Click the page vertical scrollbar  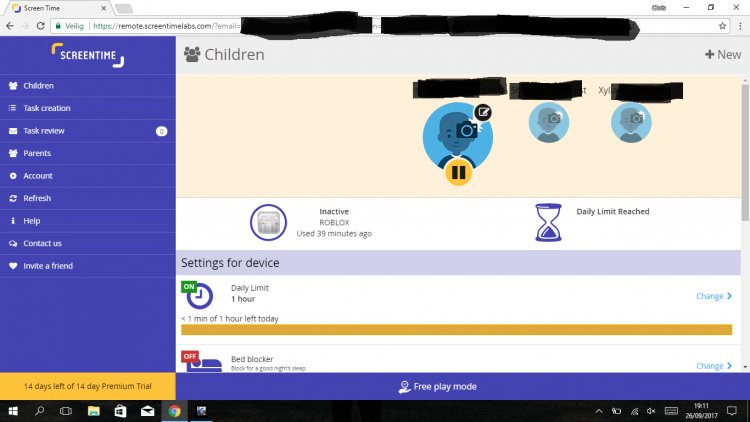(x=745, y=153)
